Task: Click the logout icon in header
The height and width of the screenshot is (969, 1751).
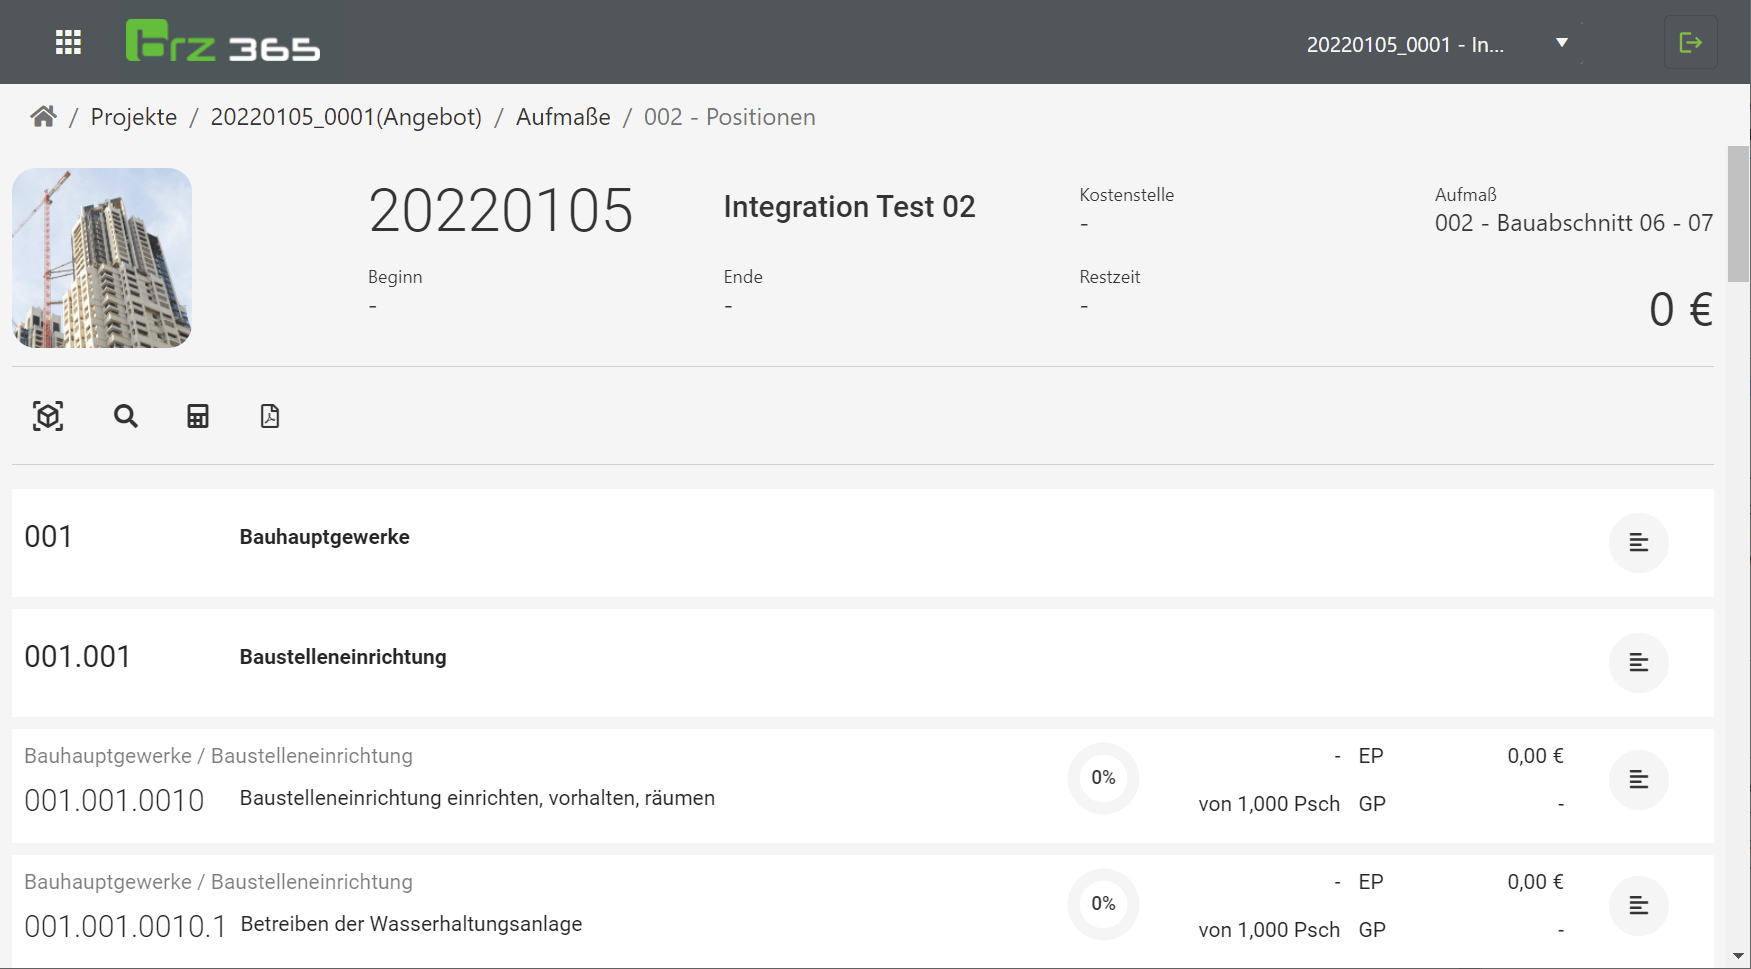Action: pos(1690,42)
